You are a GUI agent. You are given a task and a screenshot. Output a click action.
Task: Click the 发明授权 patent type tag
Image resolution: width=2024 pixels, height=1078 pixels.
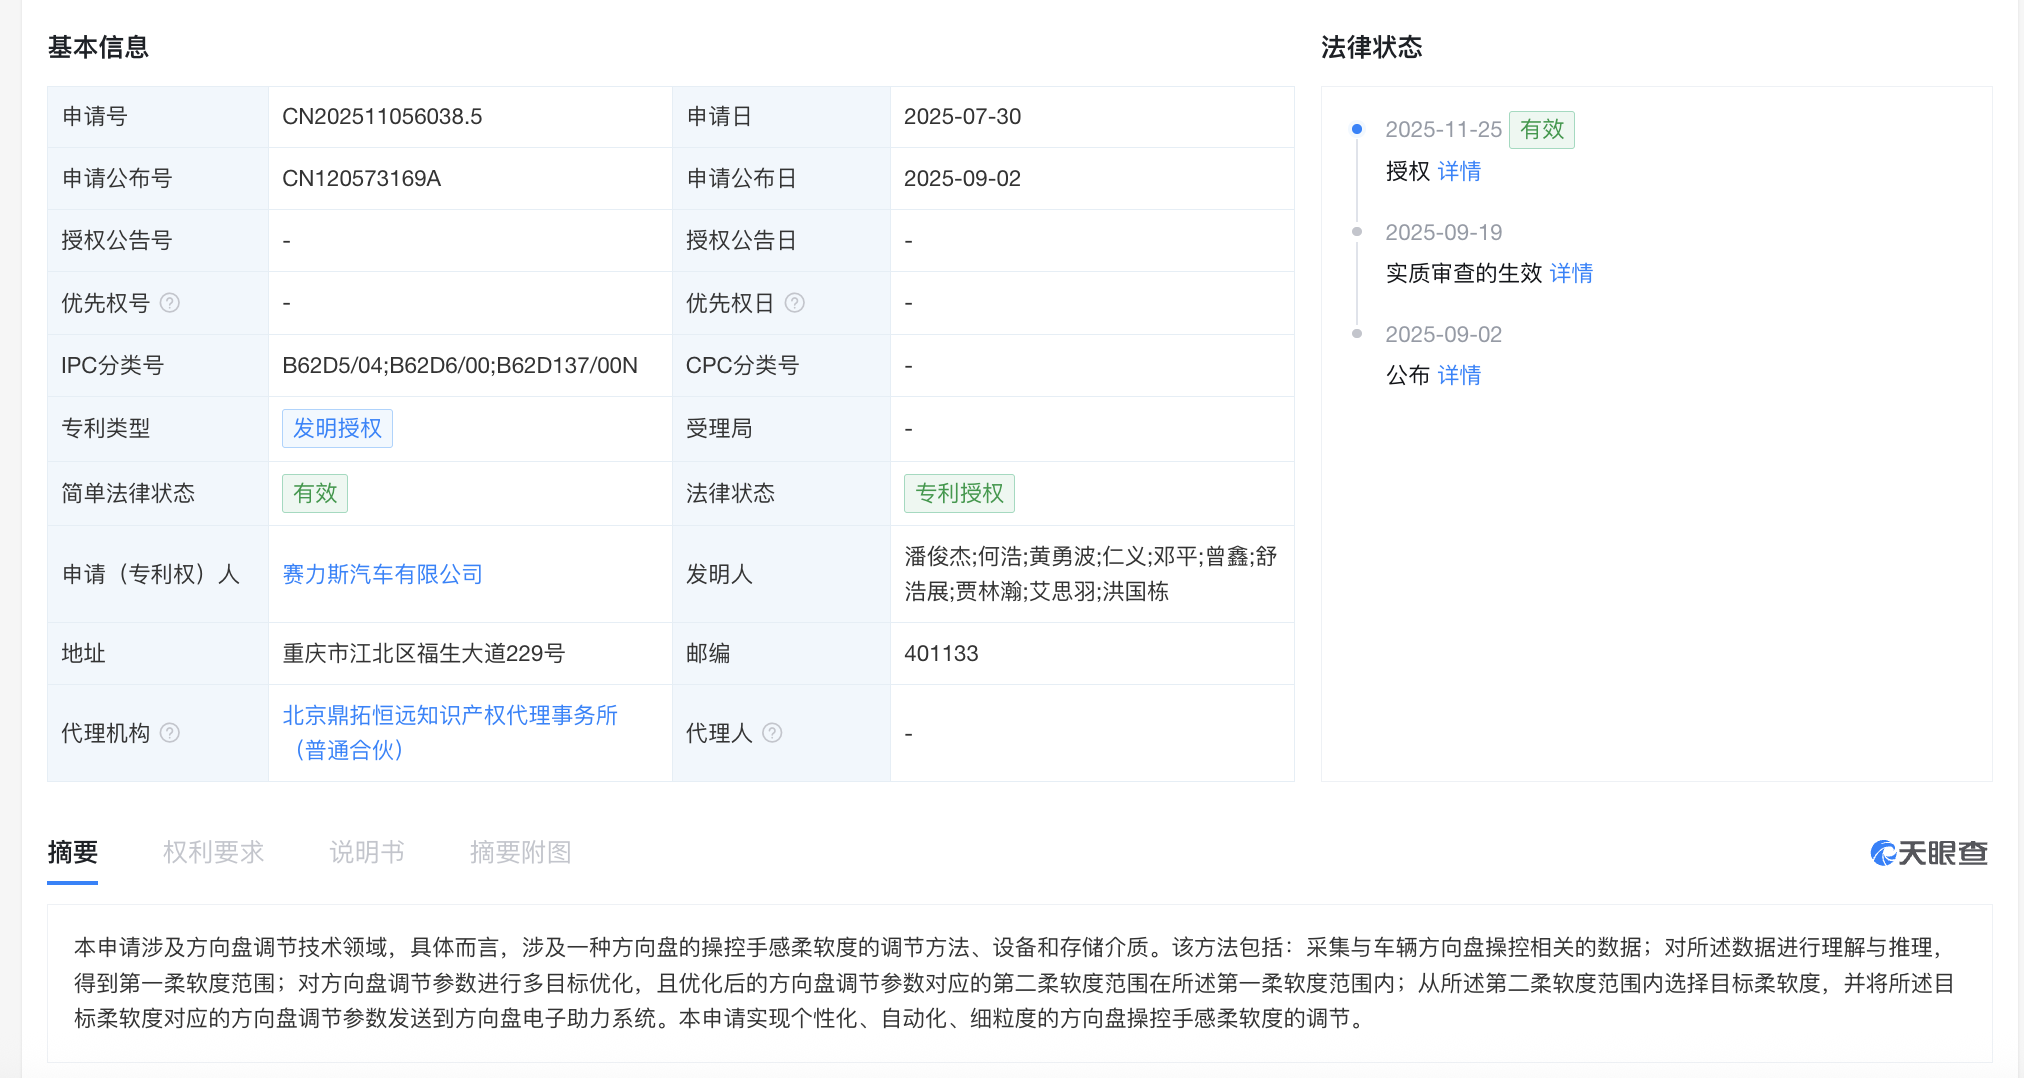[337, 428]
